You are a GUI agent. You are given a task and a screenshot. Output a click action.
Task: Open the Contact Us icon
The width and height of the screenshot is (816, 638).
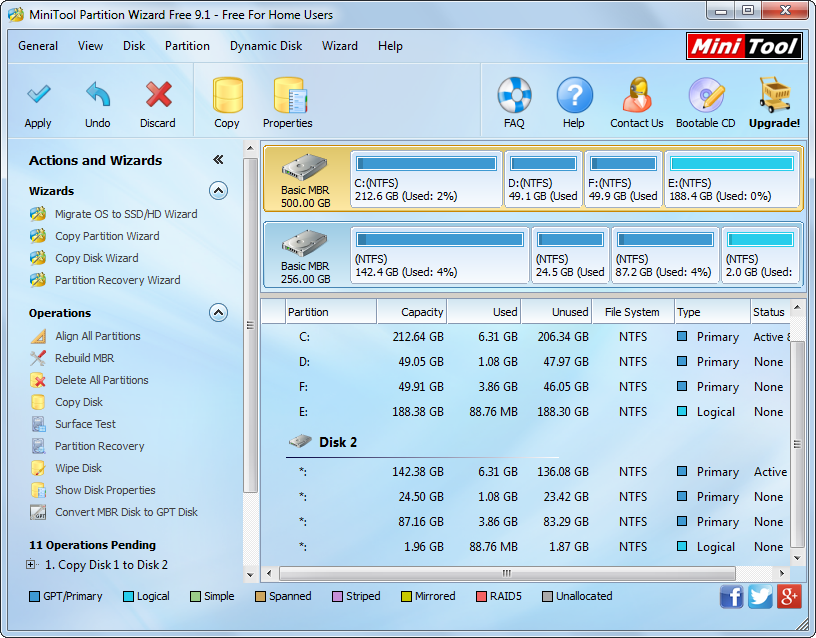click(x=637, y=95)
